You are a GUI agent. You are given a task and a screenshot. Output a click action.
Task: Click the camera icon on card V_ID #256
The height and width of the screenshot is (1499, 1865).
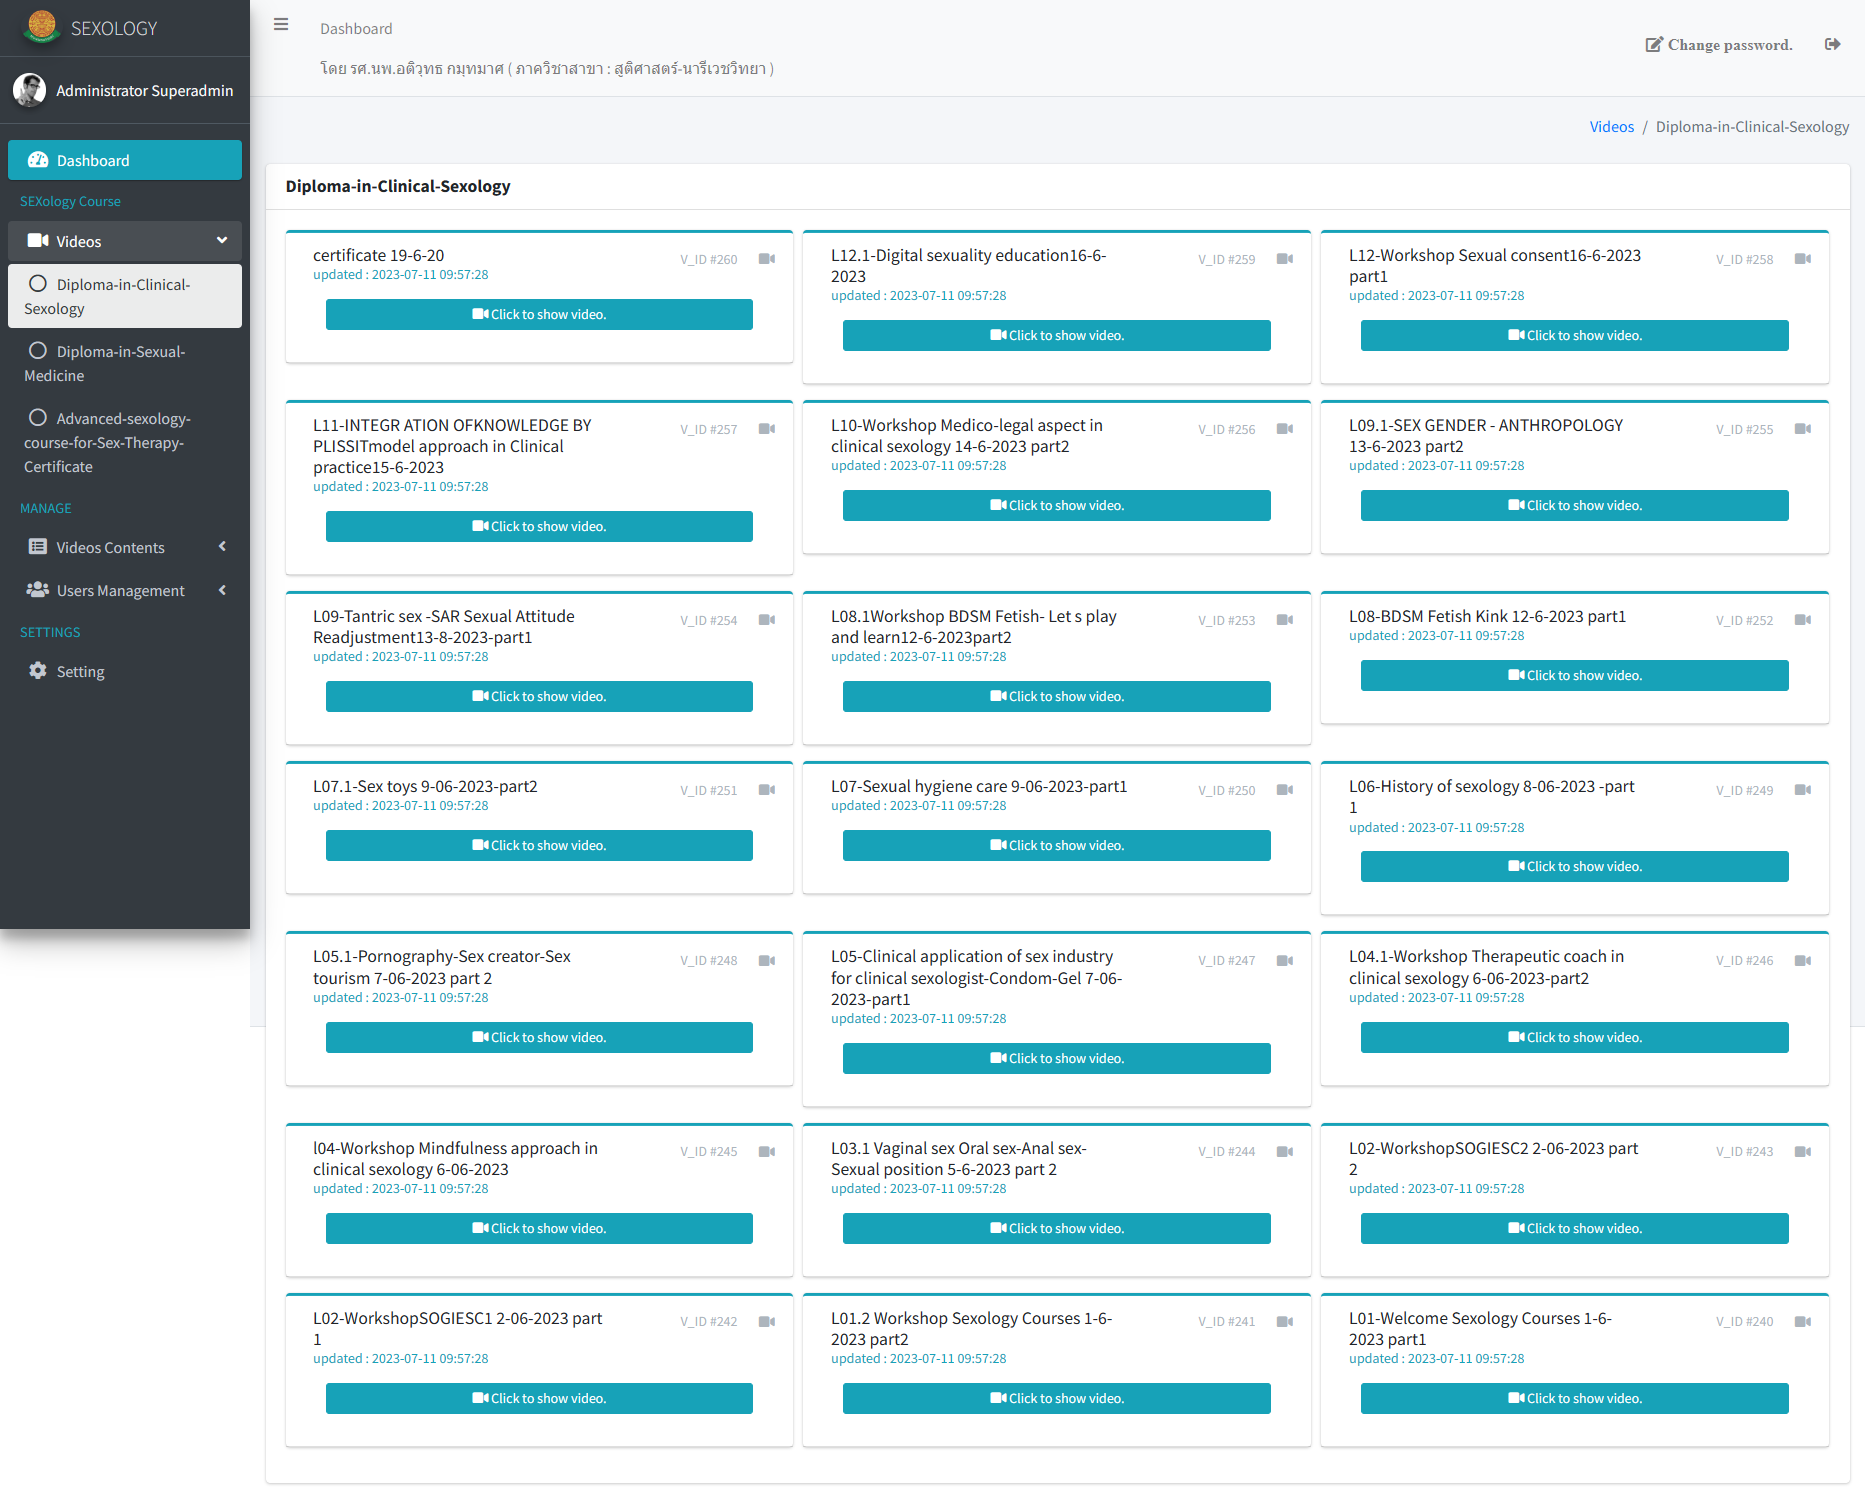click(x=1285, y=429)
